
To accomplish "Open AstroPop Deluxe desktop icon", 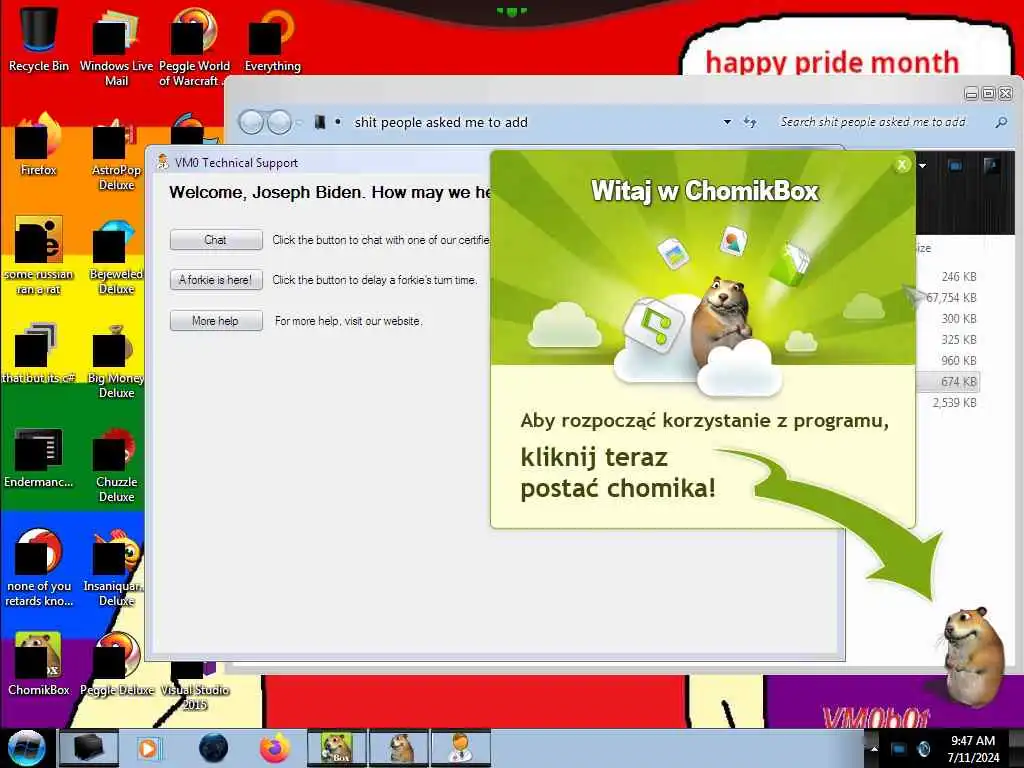I will point(116,153).
